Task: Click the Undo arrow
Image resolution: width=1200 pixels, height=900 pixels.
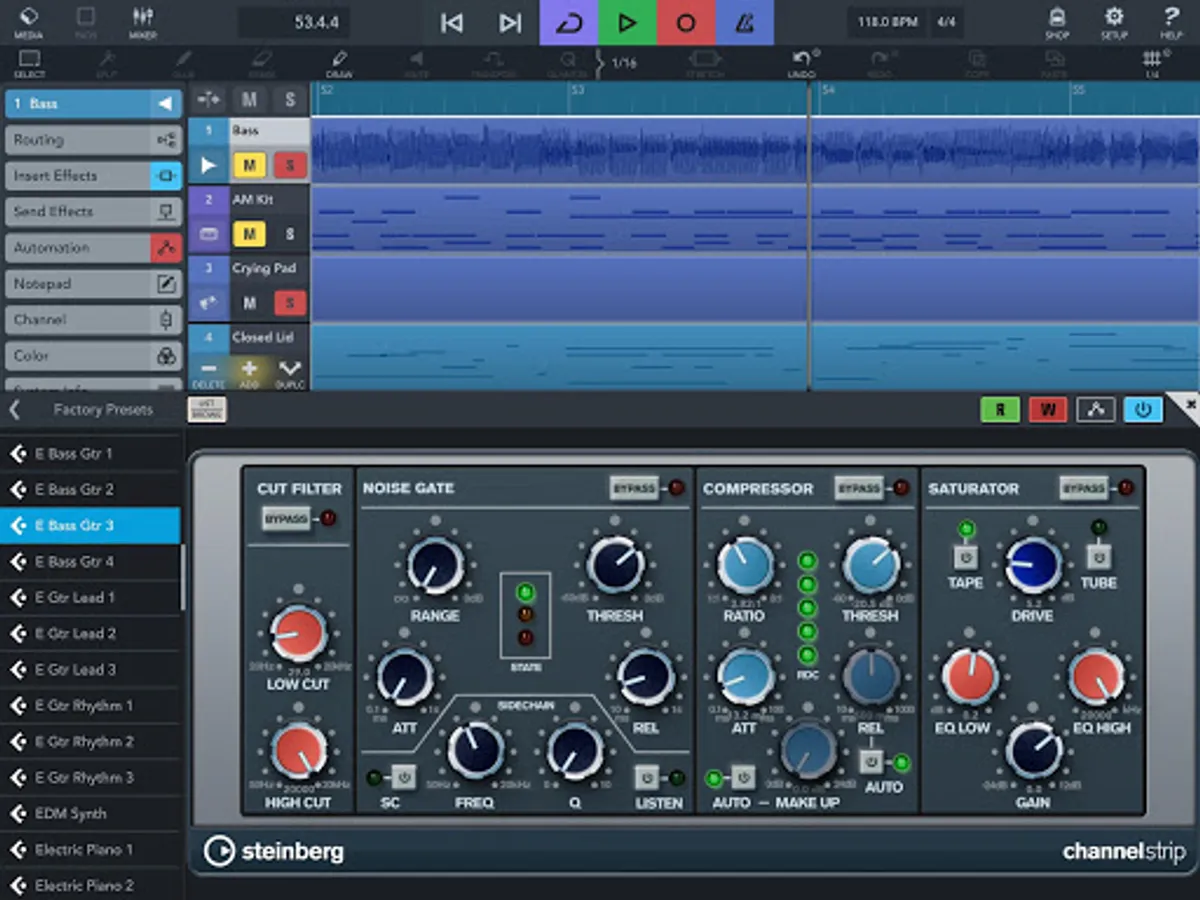Action: coord(801,63)
